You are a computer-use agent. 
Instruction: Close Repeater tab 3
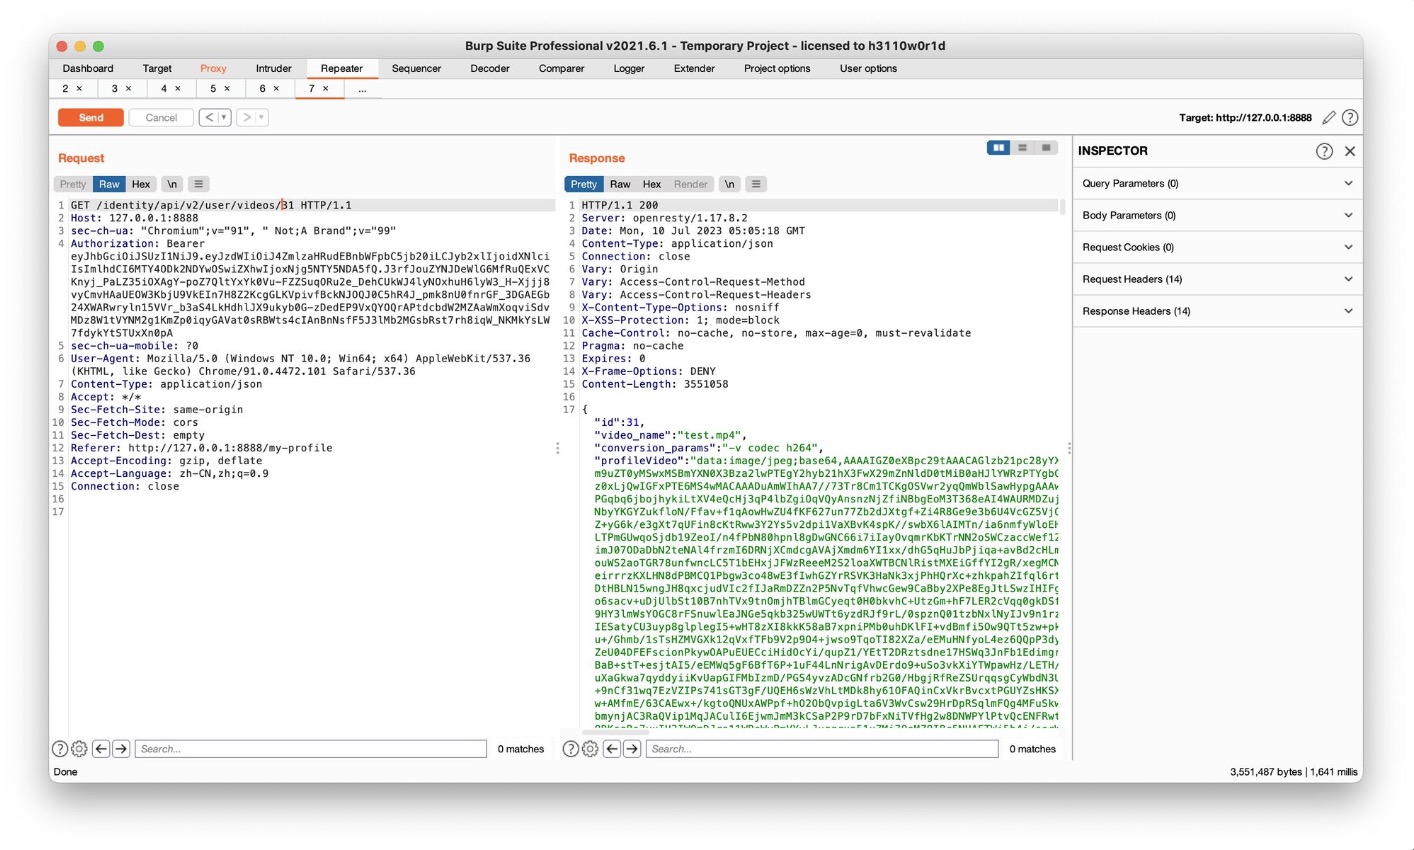pyautogui.click(x=128, y=89)
